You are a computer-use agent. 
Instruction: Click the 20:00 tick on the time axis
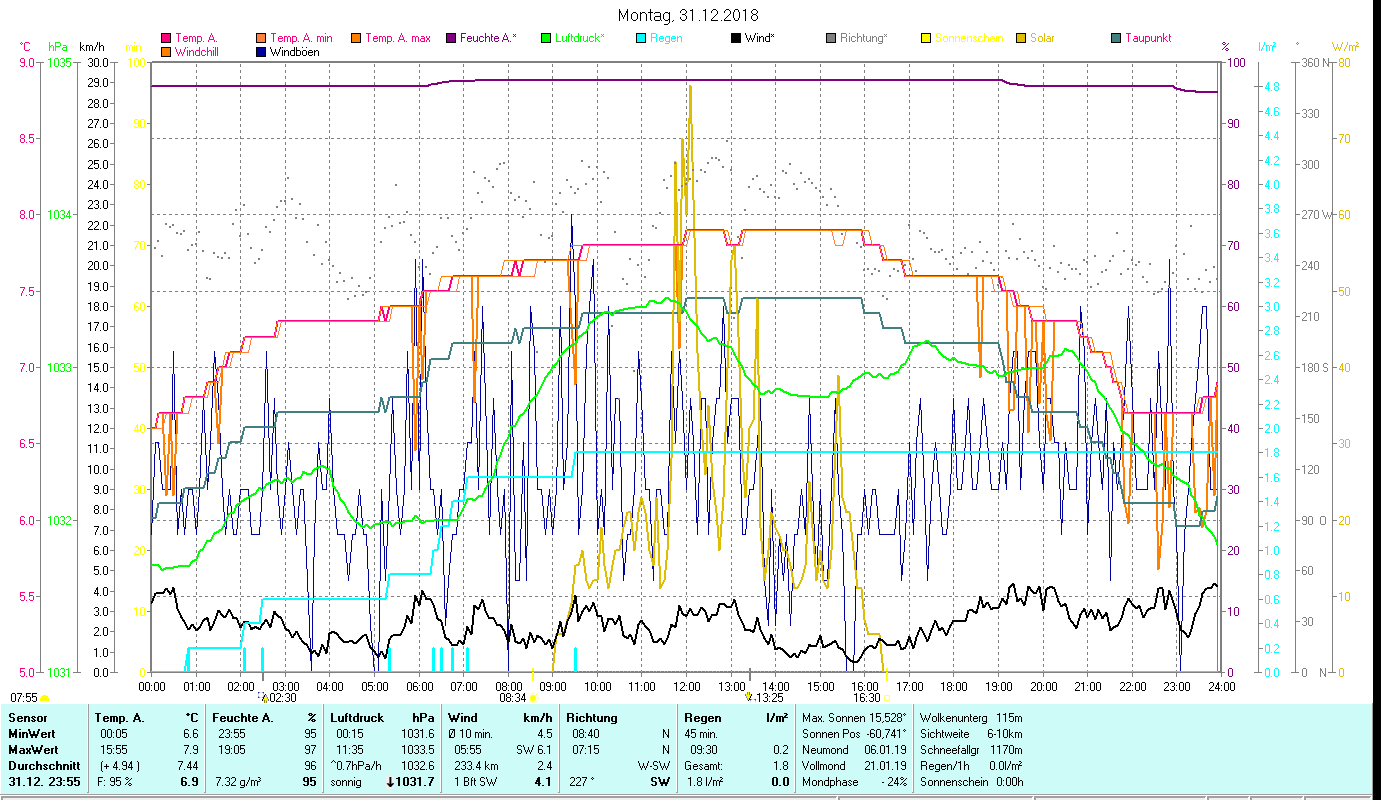(1043, 686)
